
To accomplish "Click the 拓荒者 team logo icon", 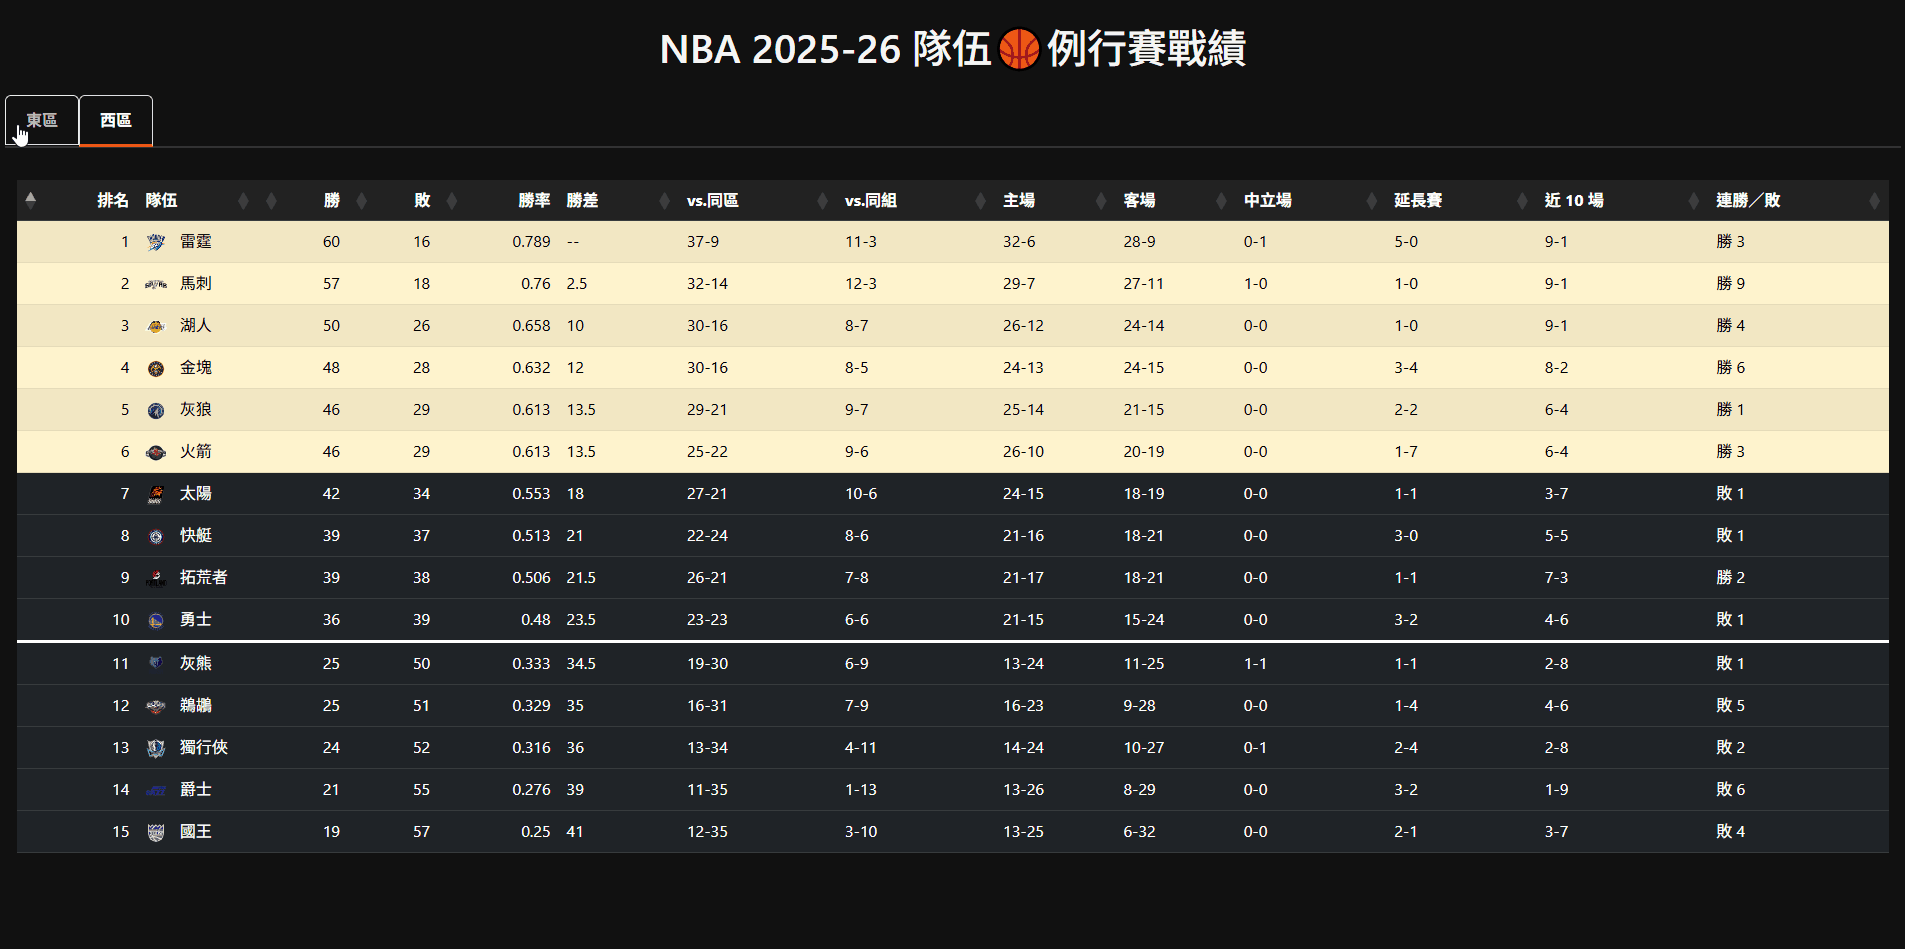I will (156, 578).
